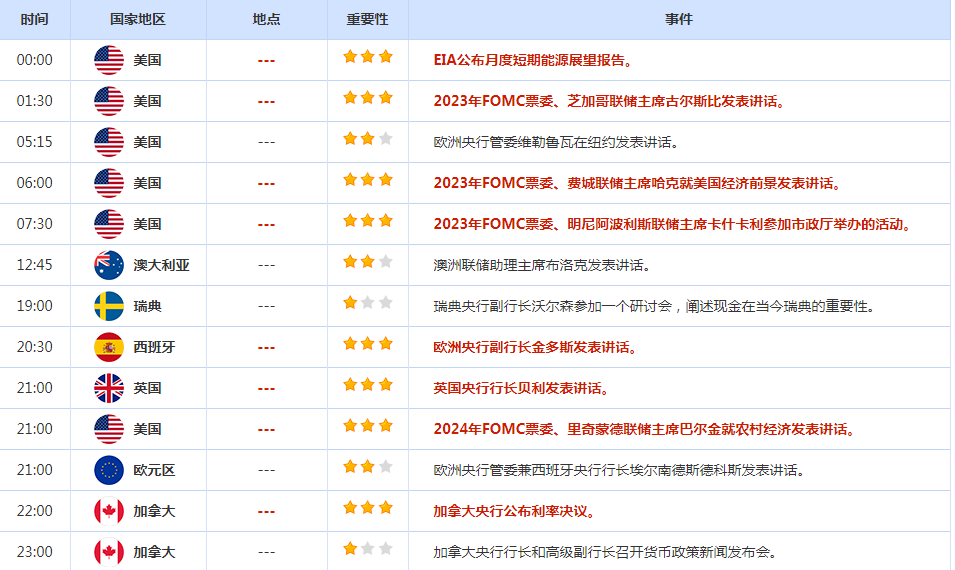The image size is (955, 570).
Task: Click the US flag in the 05:15 row
Action: (x=109, y=142)
